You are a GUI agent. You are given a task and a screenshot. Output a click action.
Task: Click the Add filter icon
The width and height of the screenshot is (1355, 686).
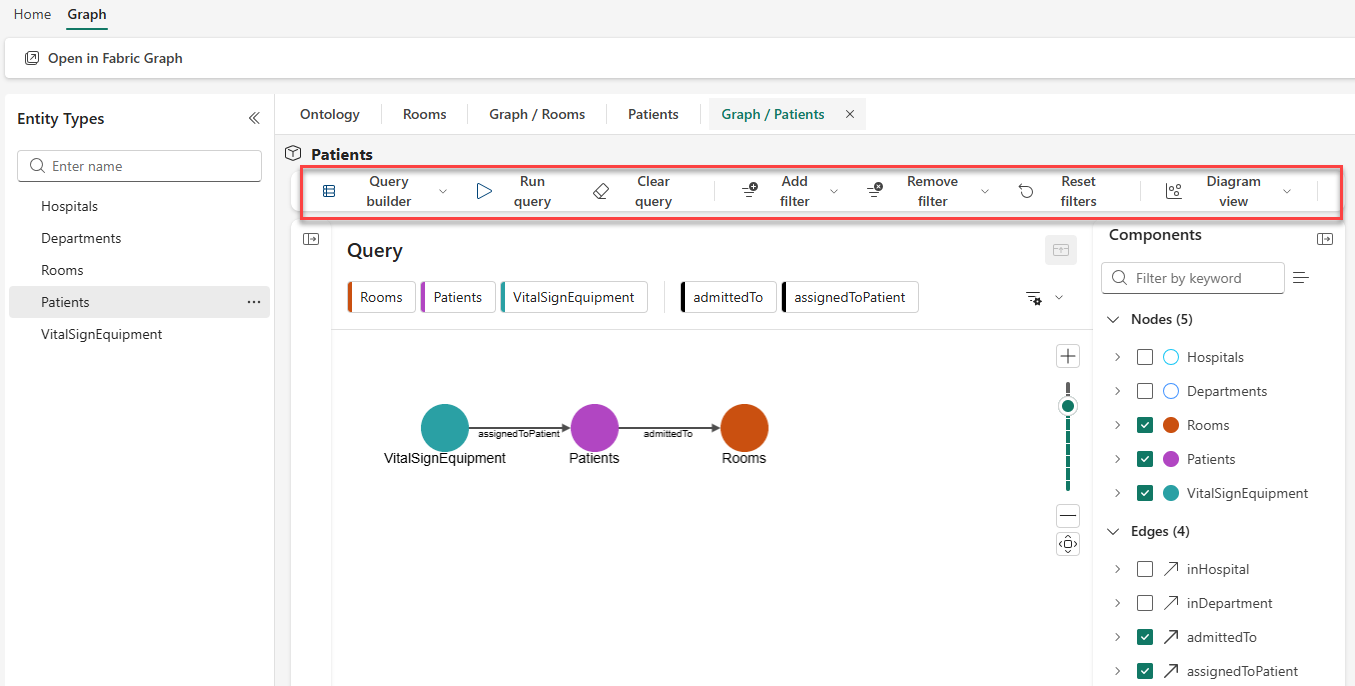(x=750, y=191)
